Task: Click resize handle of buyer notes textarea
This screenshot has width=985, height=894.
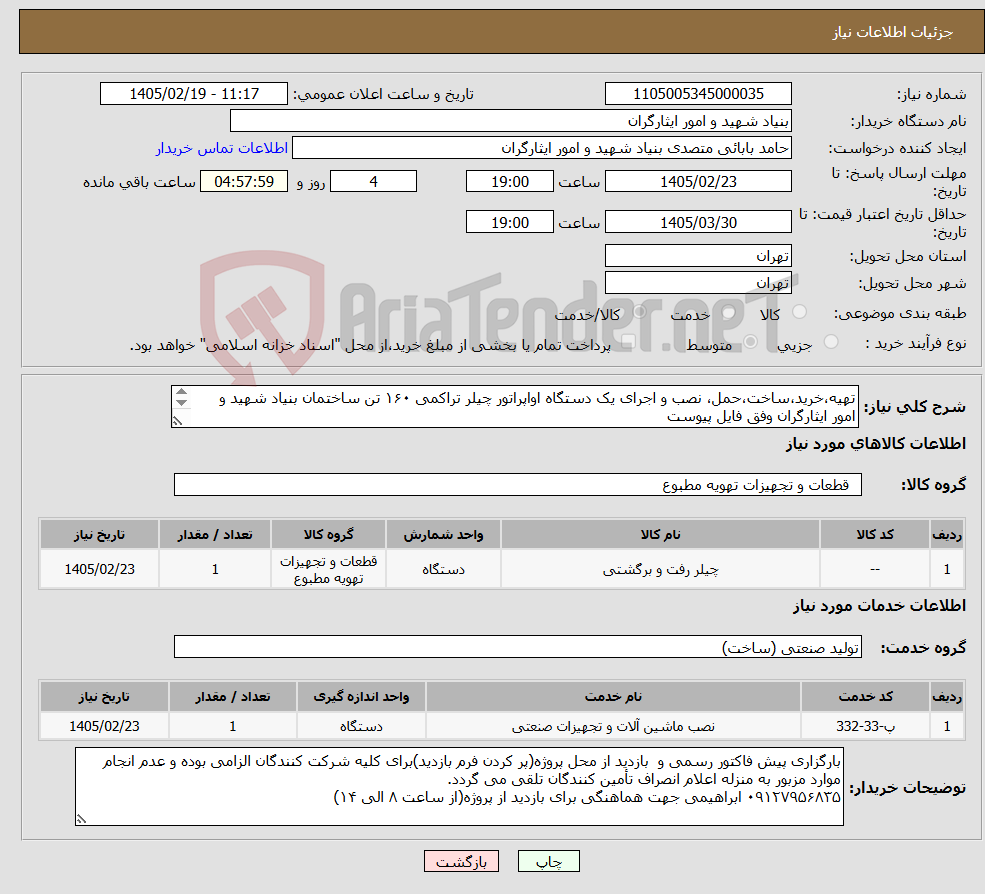Action: tap(81, 819)
